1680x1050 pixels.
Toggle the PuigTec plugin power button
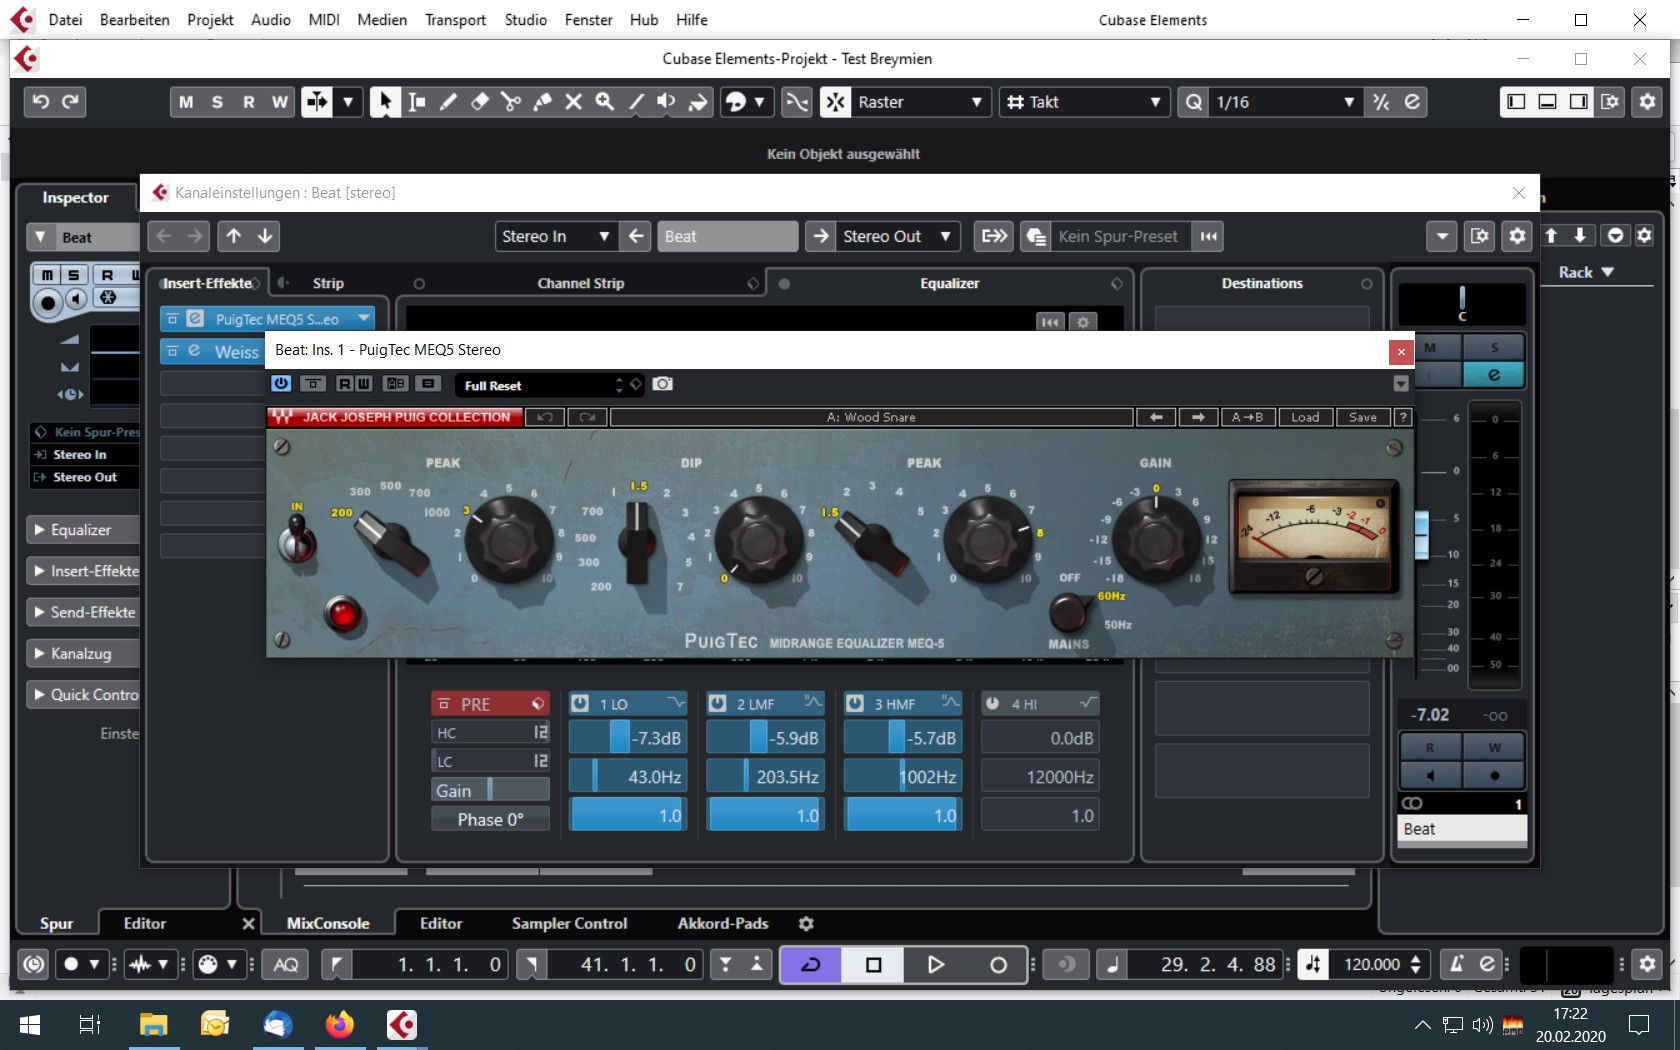coord(281,384)
